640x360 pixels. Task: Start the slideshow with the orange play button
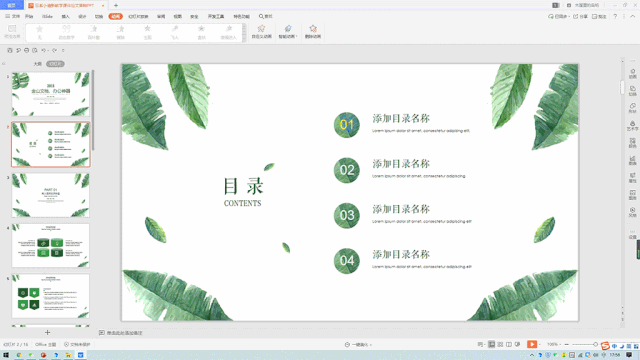point(532,344)
